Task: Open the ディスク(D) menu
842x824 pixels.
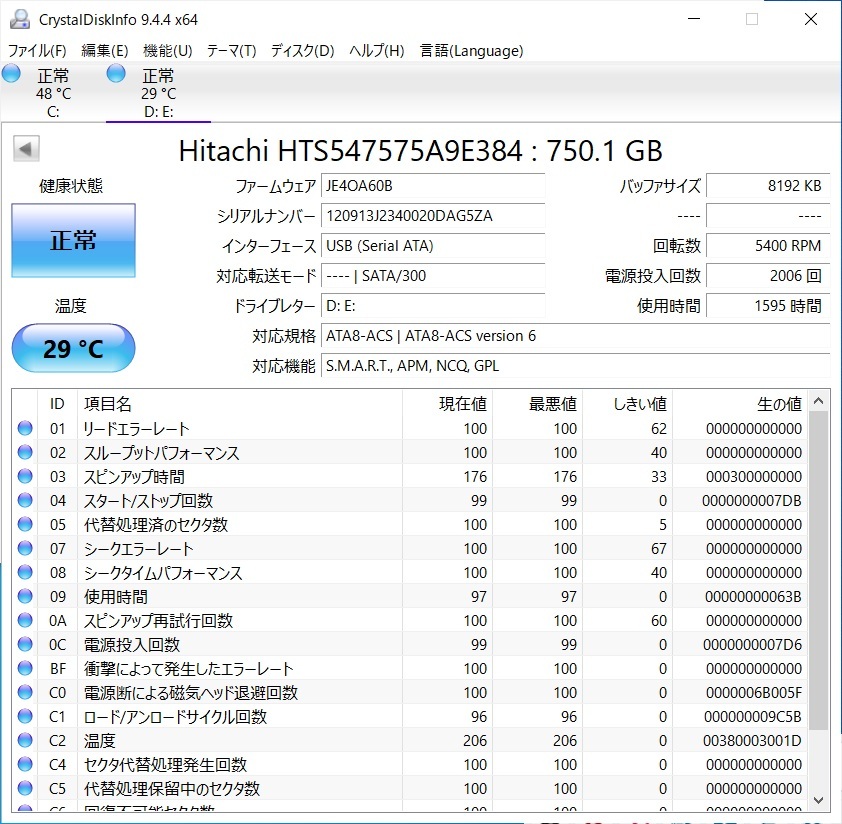Action: coord(302,50)
